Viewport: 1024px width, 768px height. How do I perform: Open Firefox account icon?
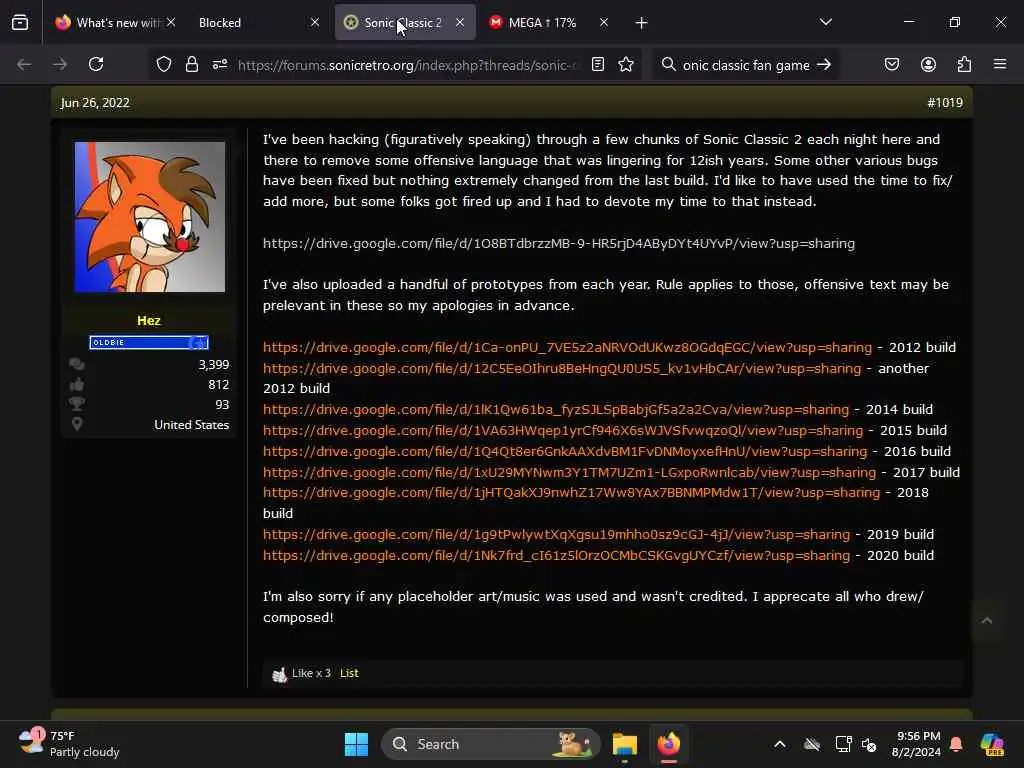(x=928, y=64)
